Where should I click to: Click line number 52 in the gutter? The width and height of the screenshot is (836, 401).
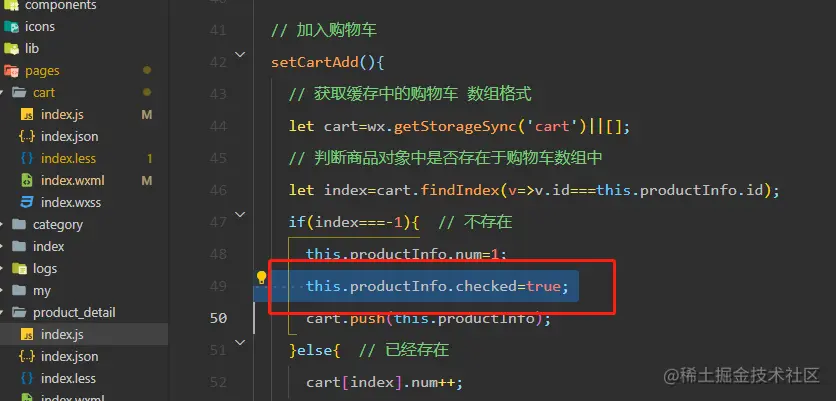point(218,382)
